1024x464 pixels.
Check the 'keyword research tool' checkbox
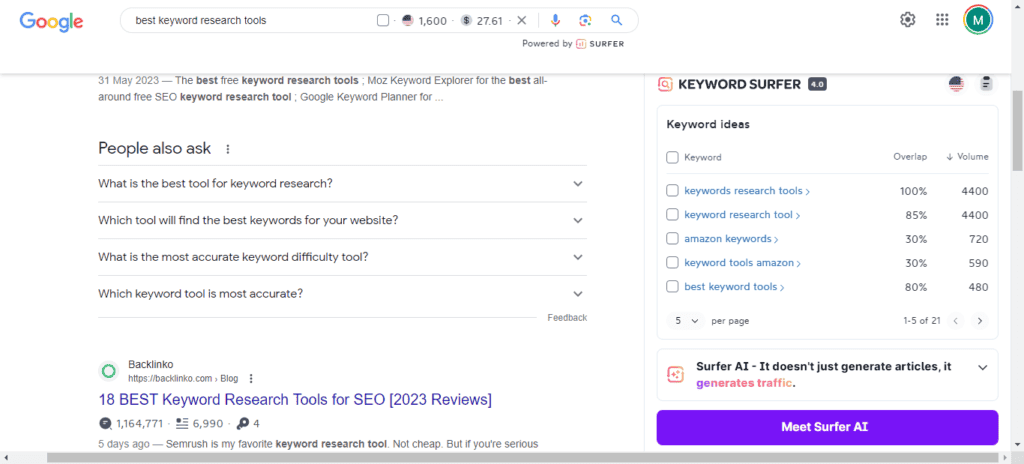[672, 214]
